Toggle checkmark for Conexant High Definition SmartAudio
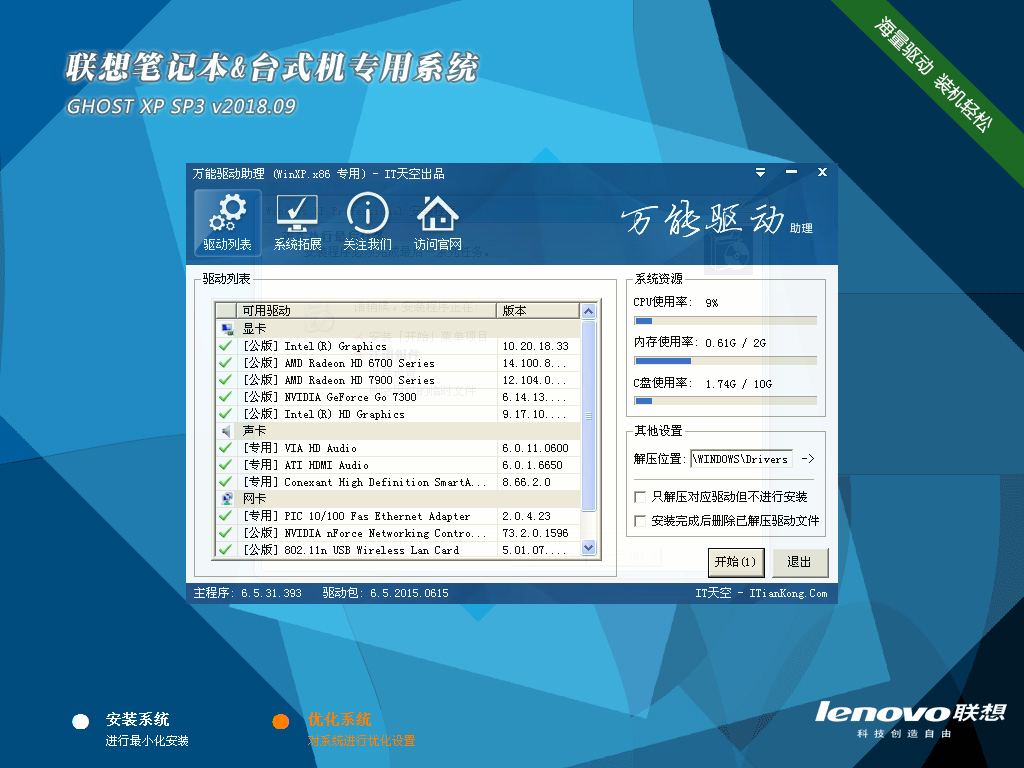 (x=225, y=482)
